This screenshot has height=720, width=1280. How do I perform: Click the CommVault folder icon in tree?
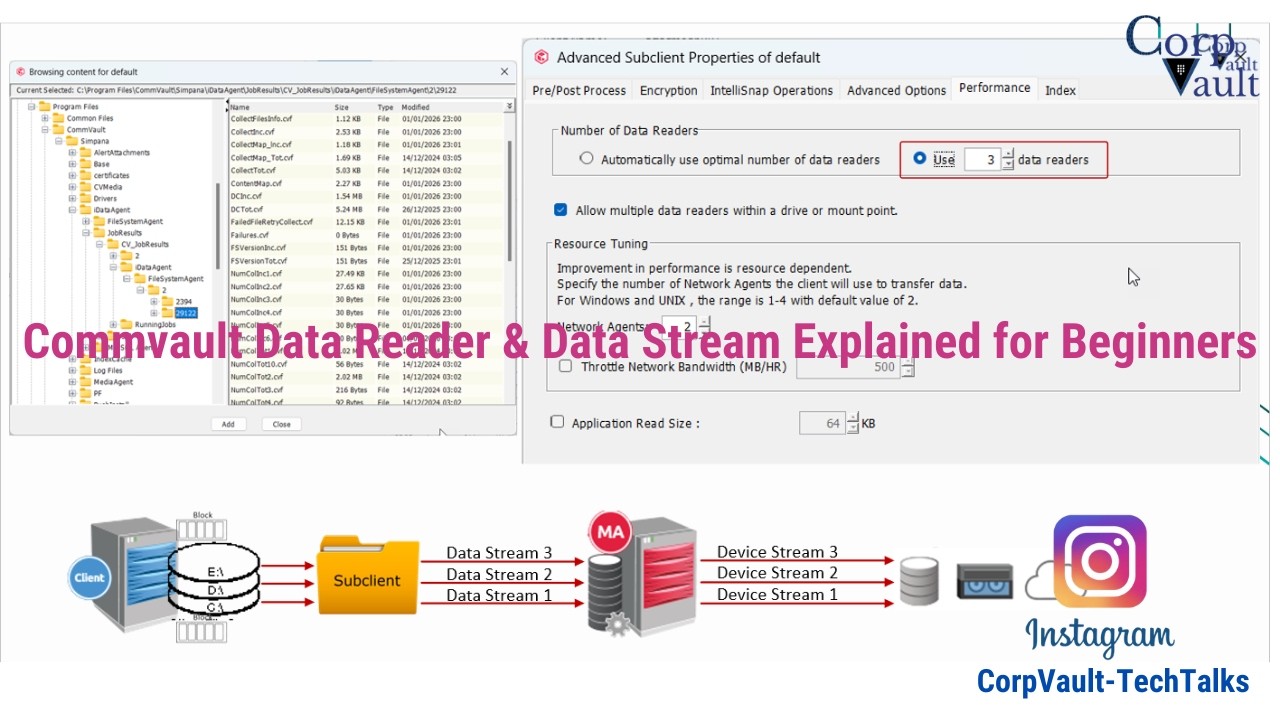click(x=59, y=130)
